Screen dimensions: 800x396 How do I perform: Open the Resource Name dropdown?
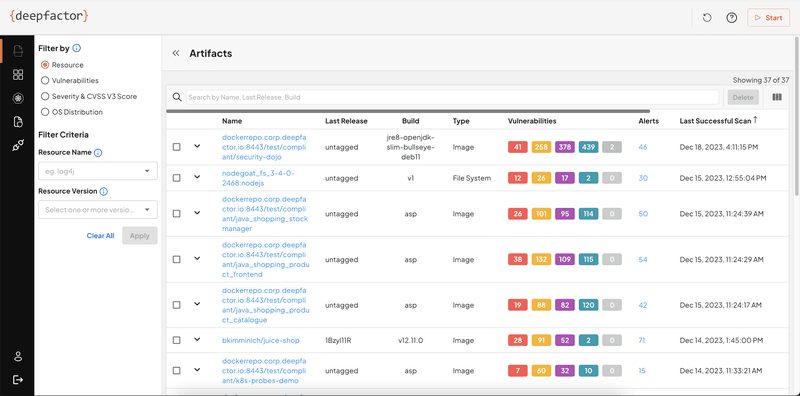(98, 171)
